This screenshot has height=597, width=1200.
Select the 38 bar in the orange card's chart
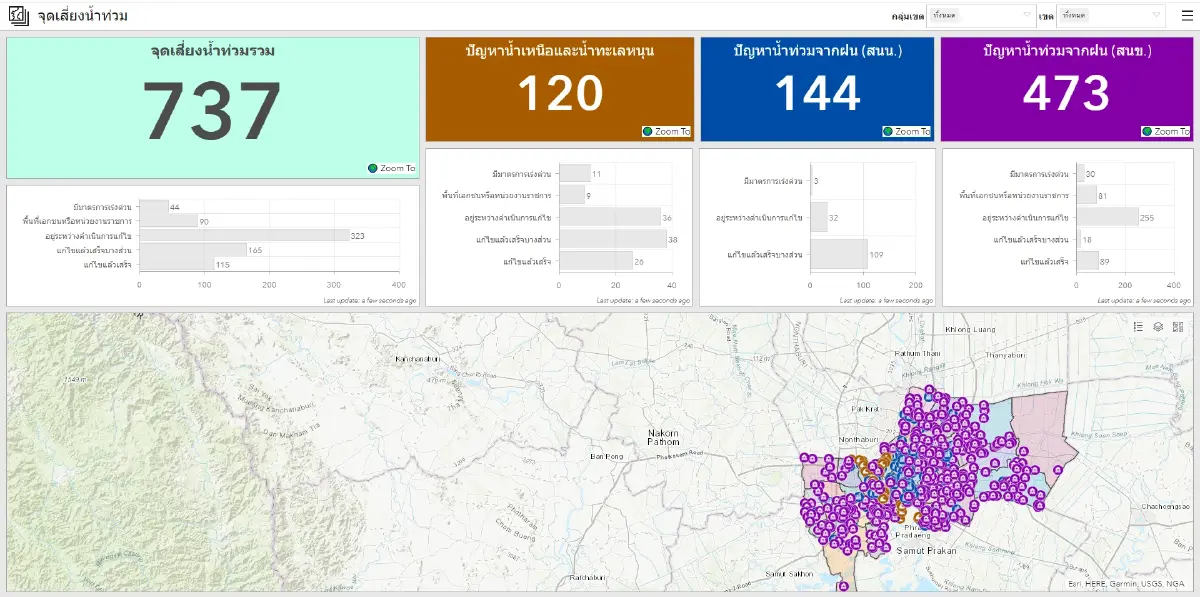tap(612, 239)
